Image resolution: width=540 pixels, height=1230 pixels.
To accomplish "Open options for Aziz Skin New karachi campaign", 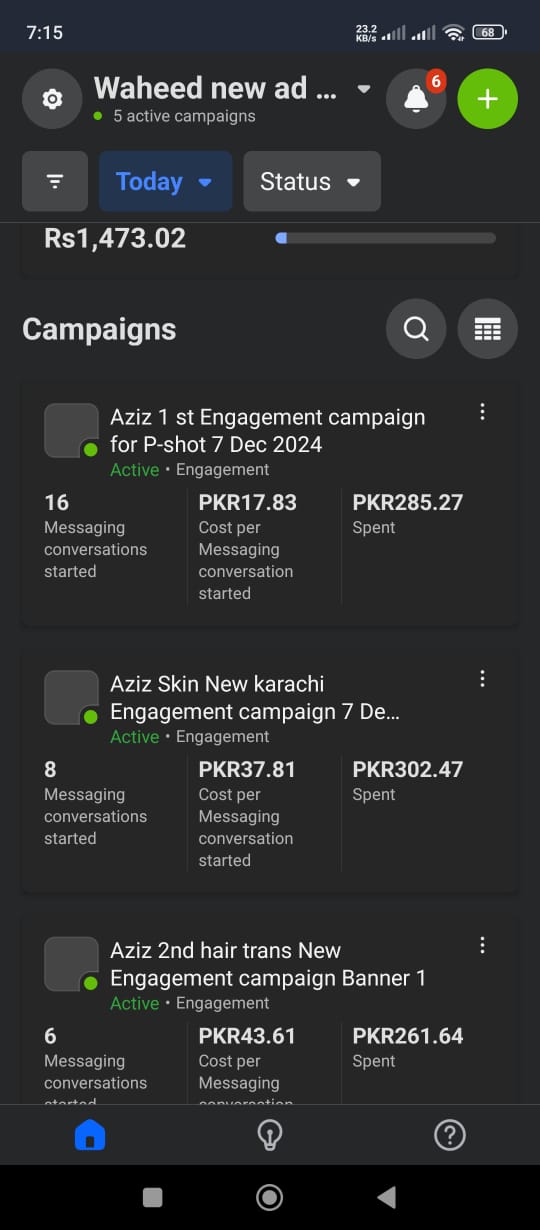I will tap(482, 679).
